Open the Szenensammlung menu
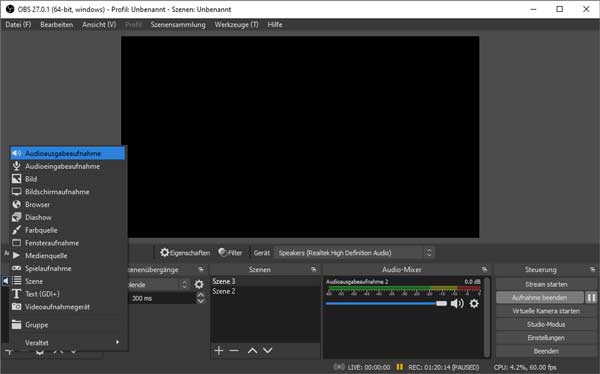 pyautogui.click(x=178, y=24)
